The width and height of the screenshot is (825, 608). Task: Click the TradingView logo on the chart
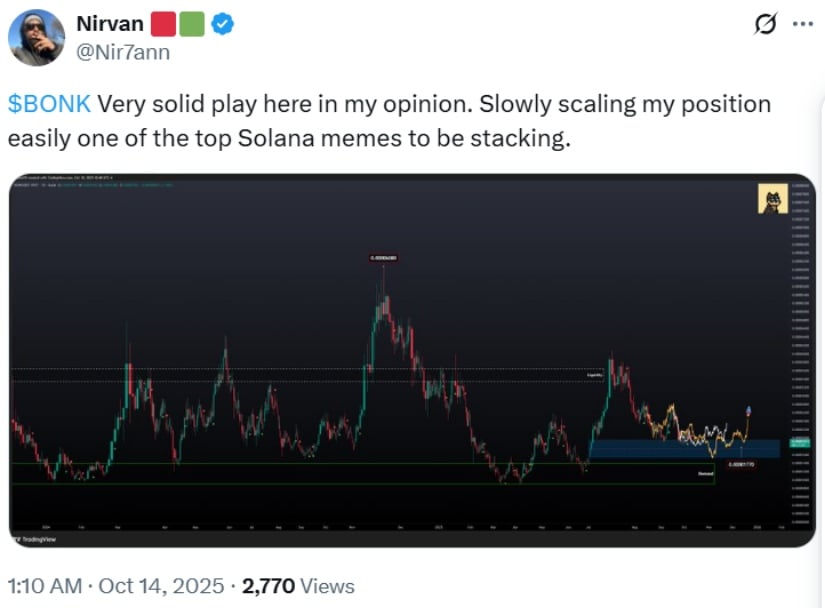pyautogui.click(x=30, y=538)
